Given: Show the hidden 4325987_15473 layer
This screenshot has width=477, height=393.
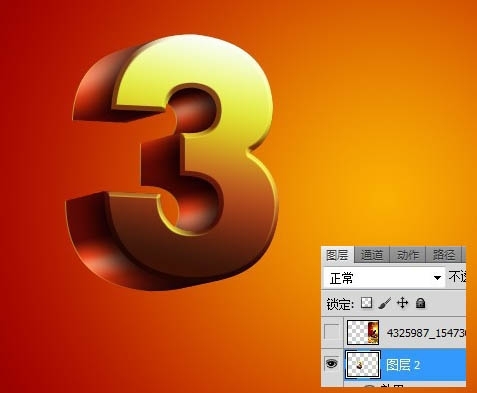Looking at the screenshot, I should tap(331, 332).
